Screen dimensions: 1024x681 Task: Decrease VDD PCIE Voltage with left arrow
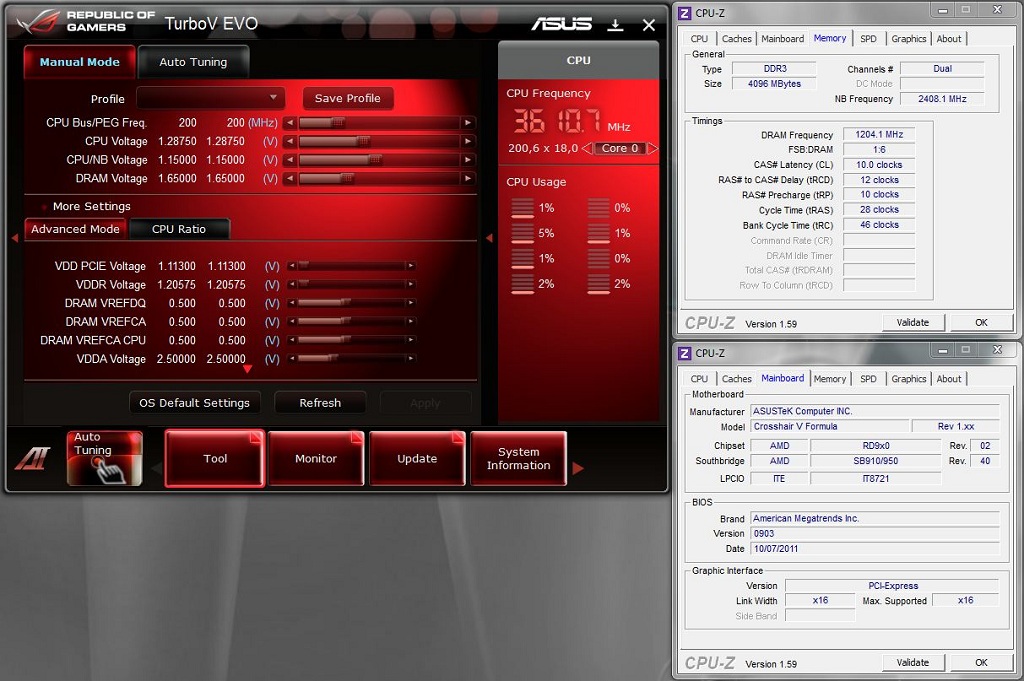tap(292, 266)
